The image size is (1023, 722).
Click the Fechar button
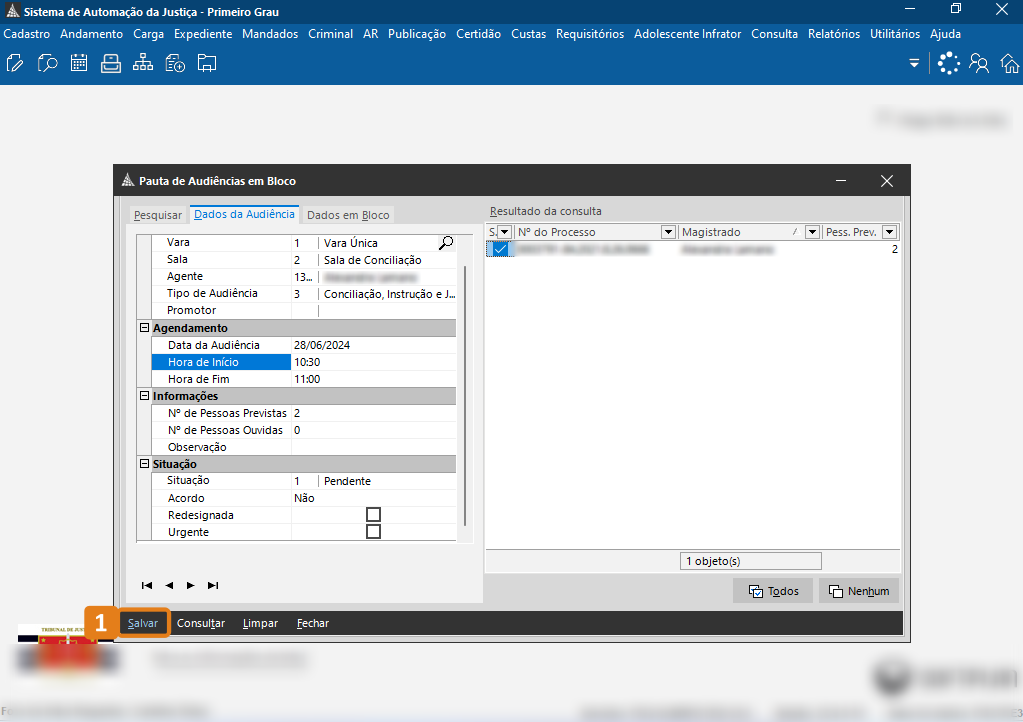tap(313, 623)
